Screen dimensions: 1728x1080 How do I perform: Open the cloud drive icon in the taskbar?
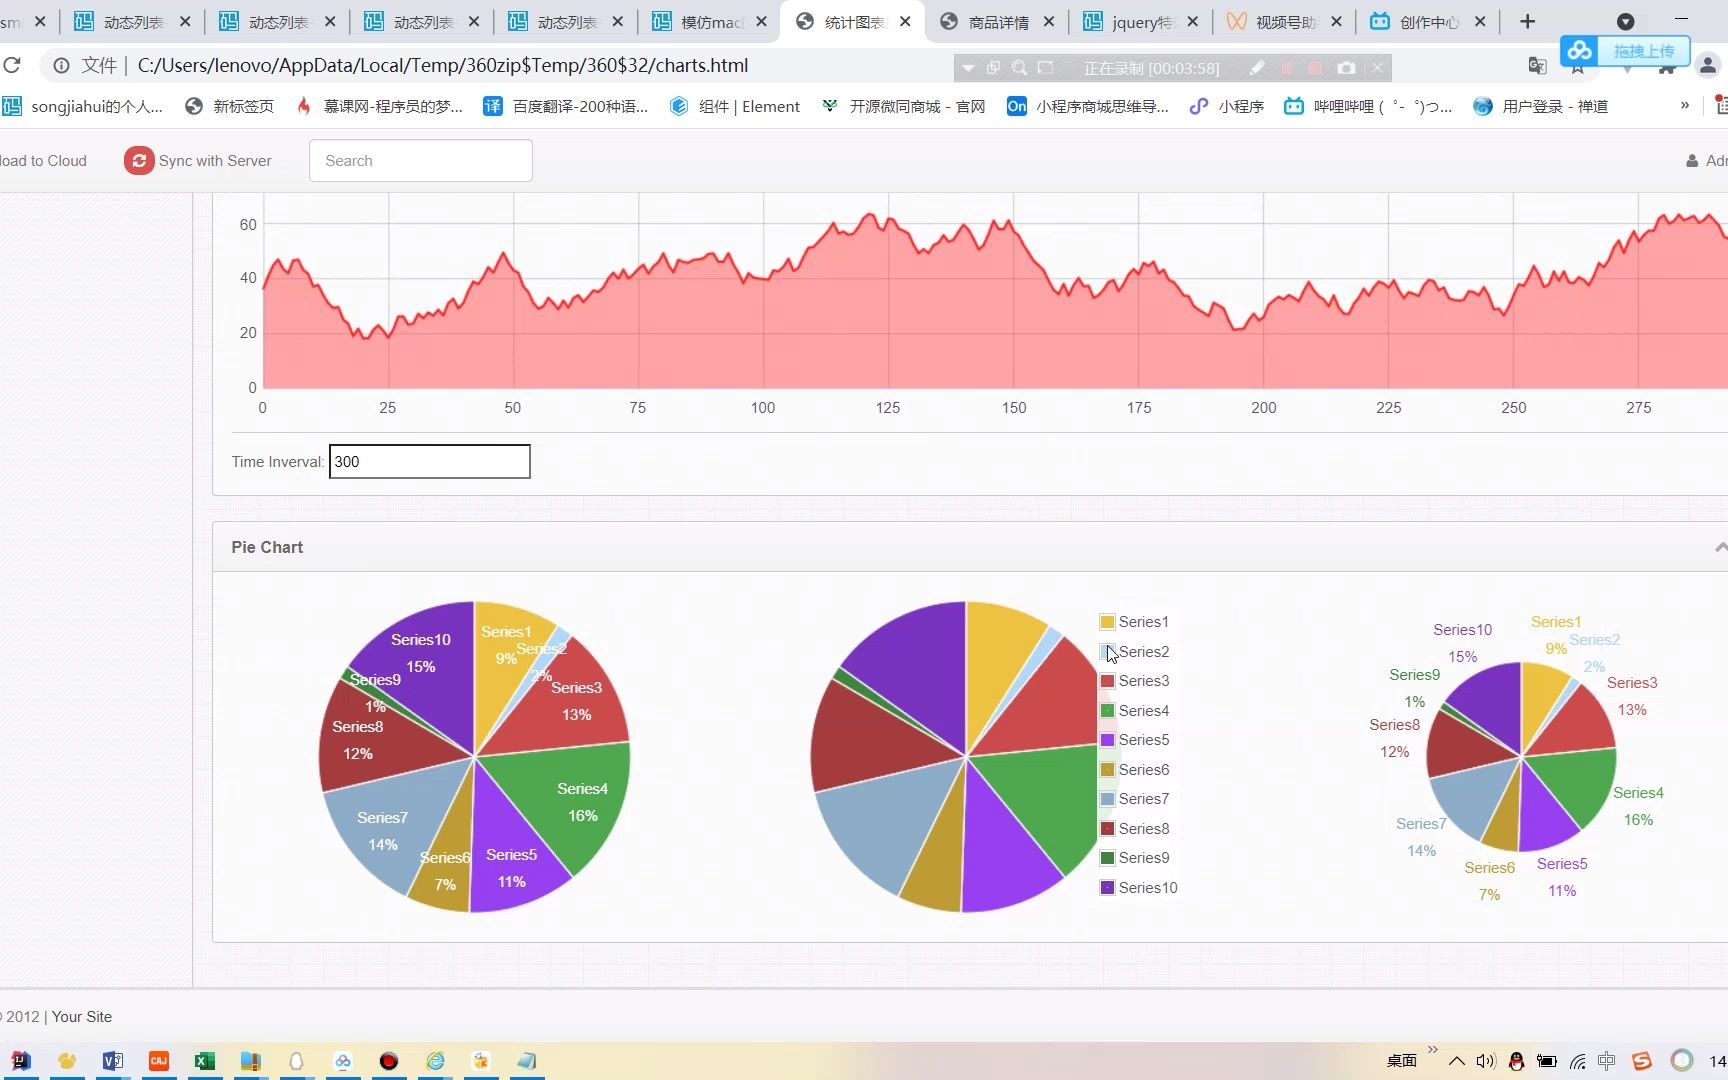click(343, 1061)
